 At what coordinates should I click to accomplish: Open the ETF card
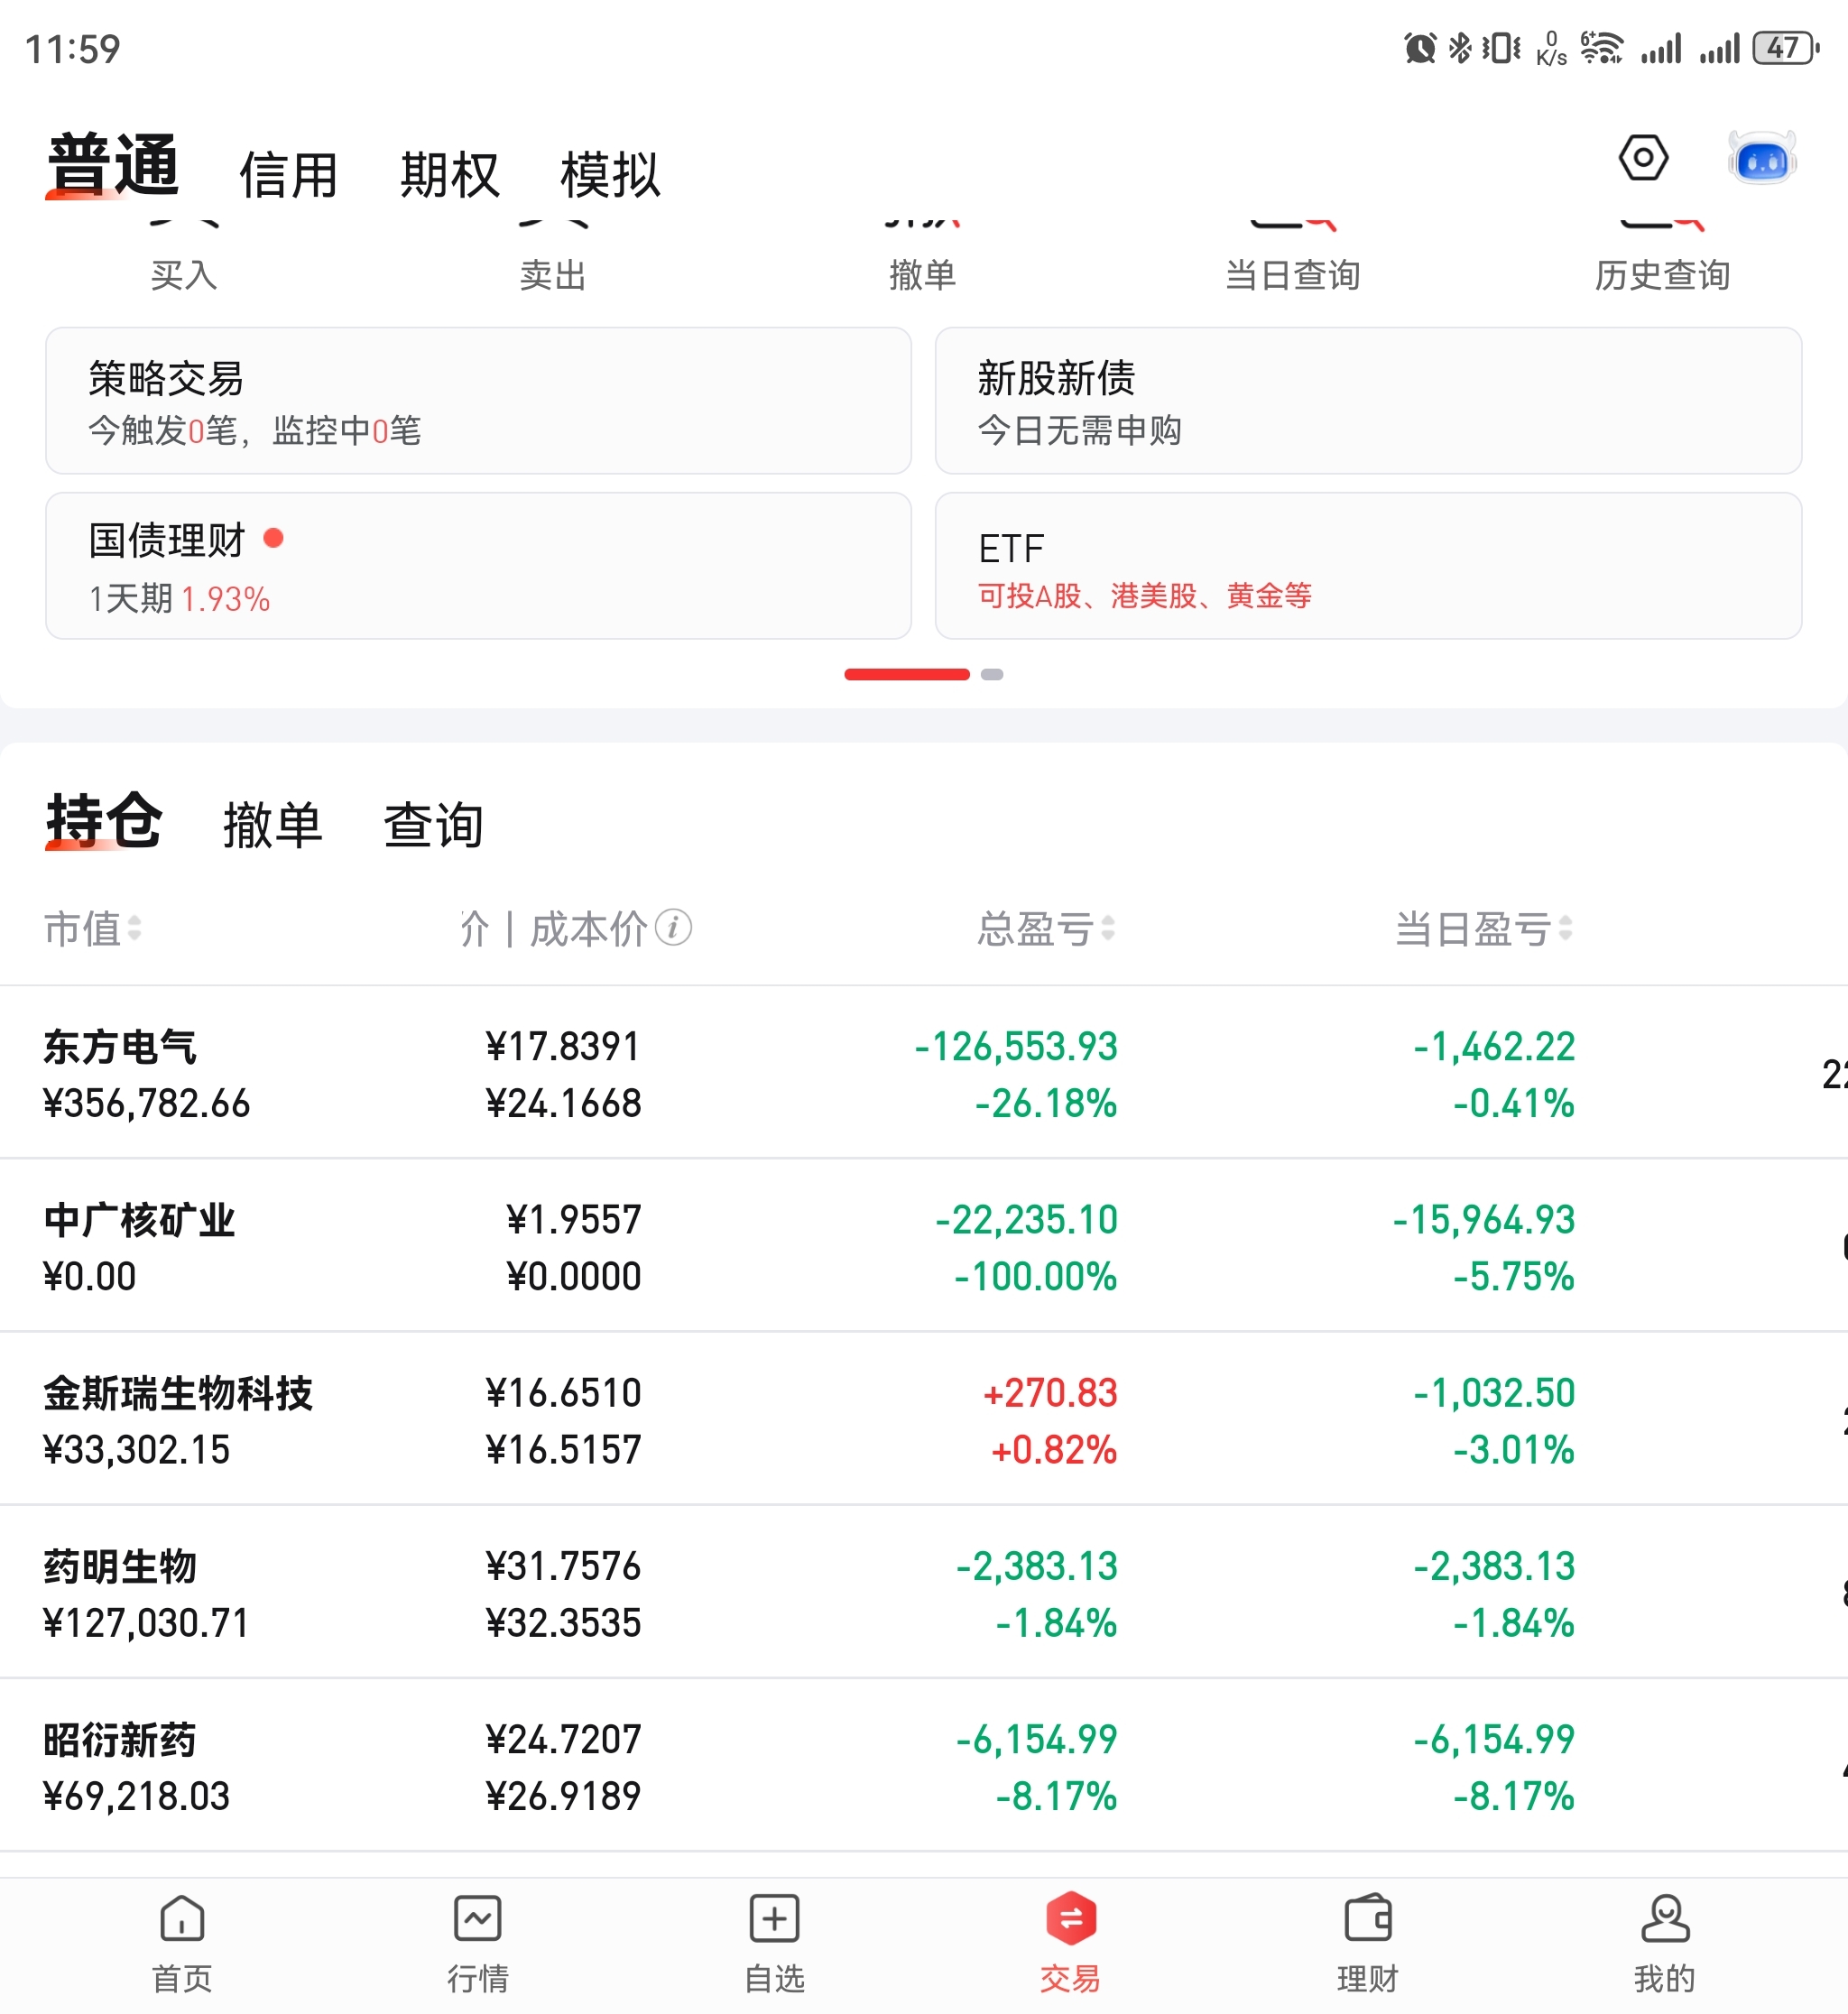point(1368,566)
